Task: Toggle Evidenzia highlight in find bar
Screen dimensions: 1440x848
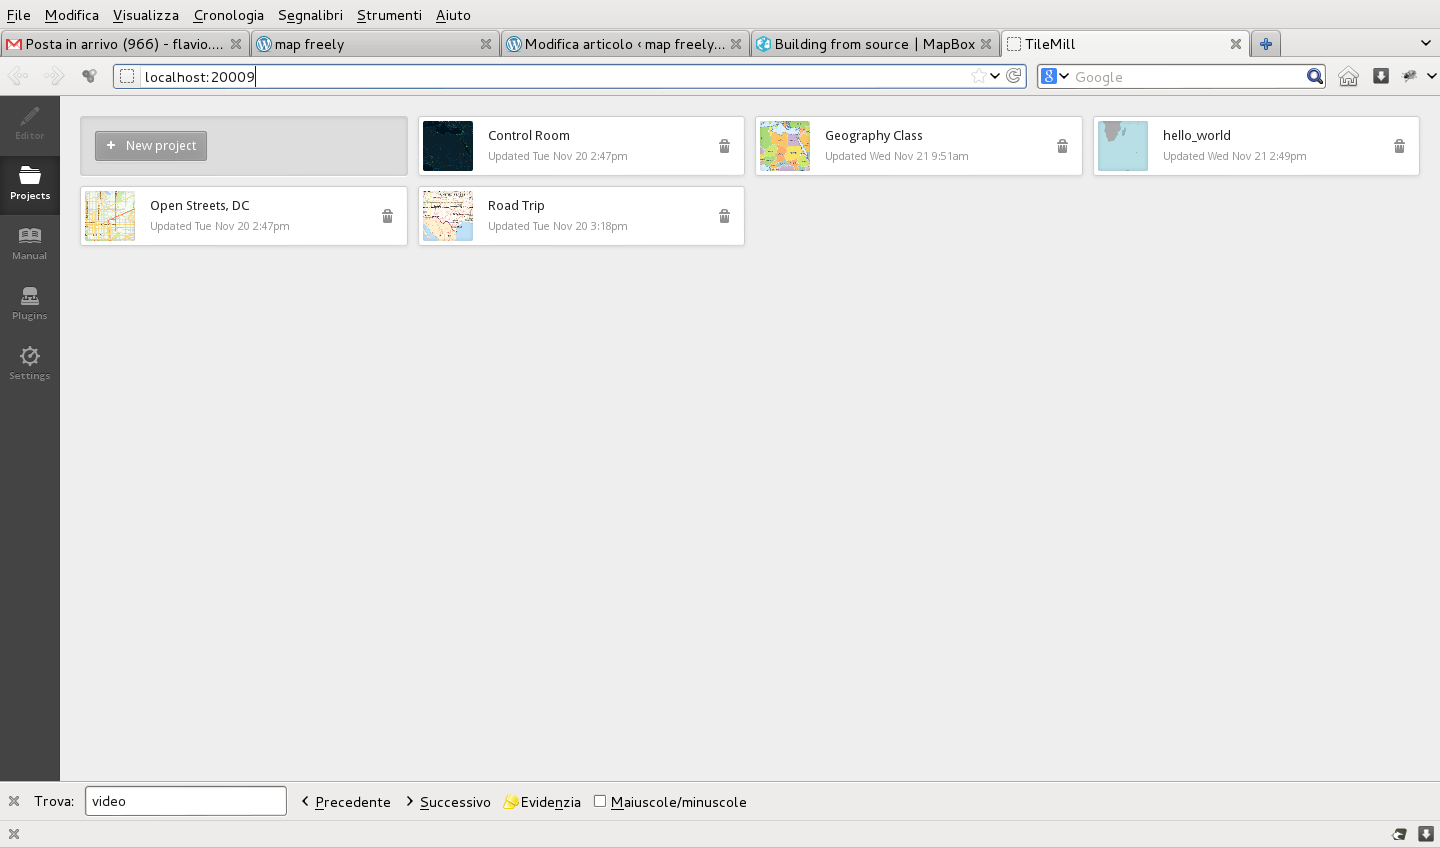Action: tap(542, 802)
